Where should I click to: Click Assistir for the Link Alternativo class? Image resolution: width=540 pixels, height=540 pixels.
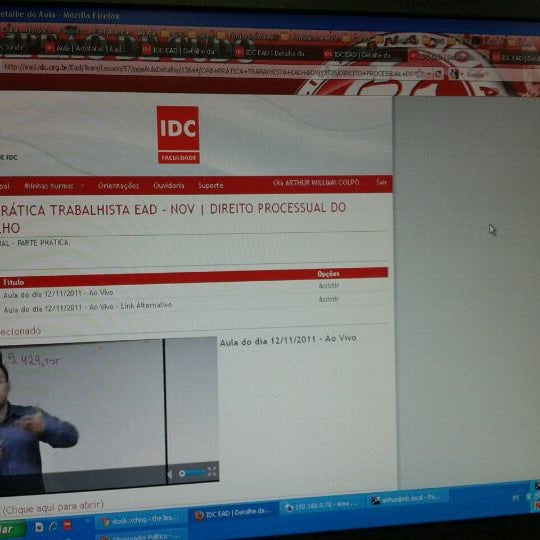point(329,299)
